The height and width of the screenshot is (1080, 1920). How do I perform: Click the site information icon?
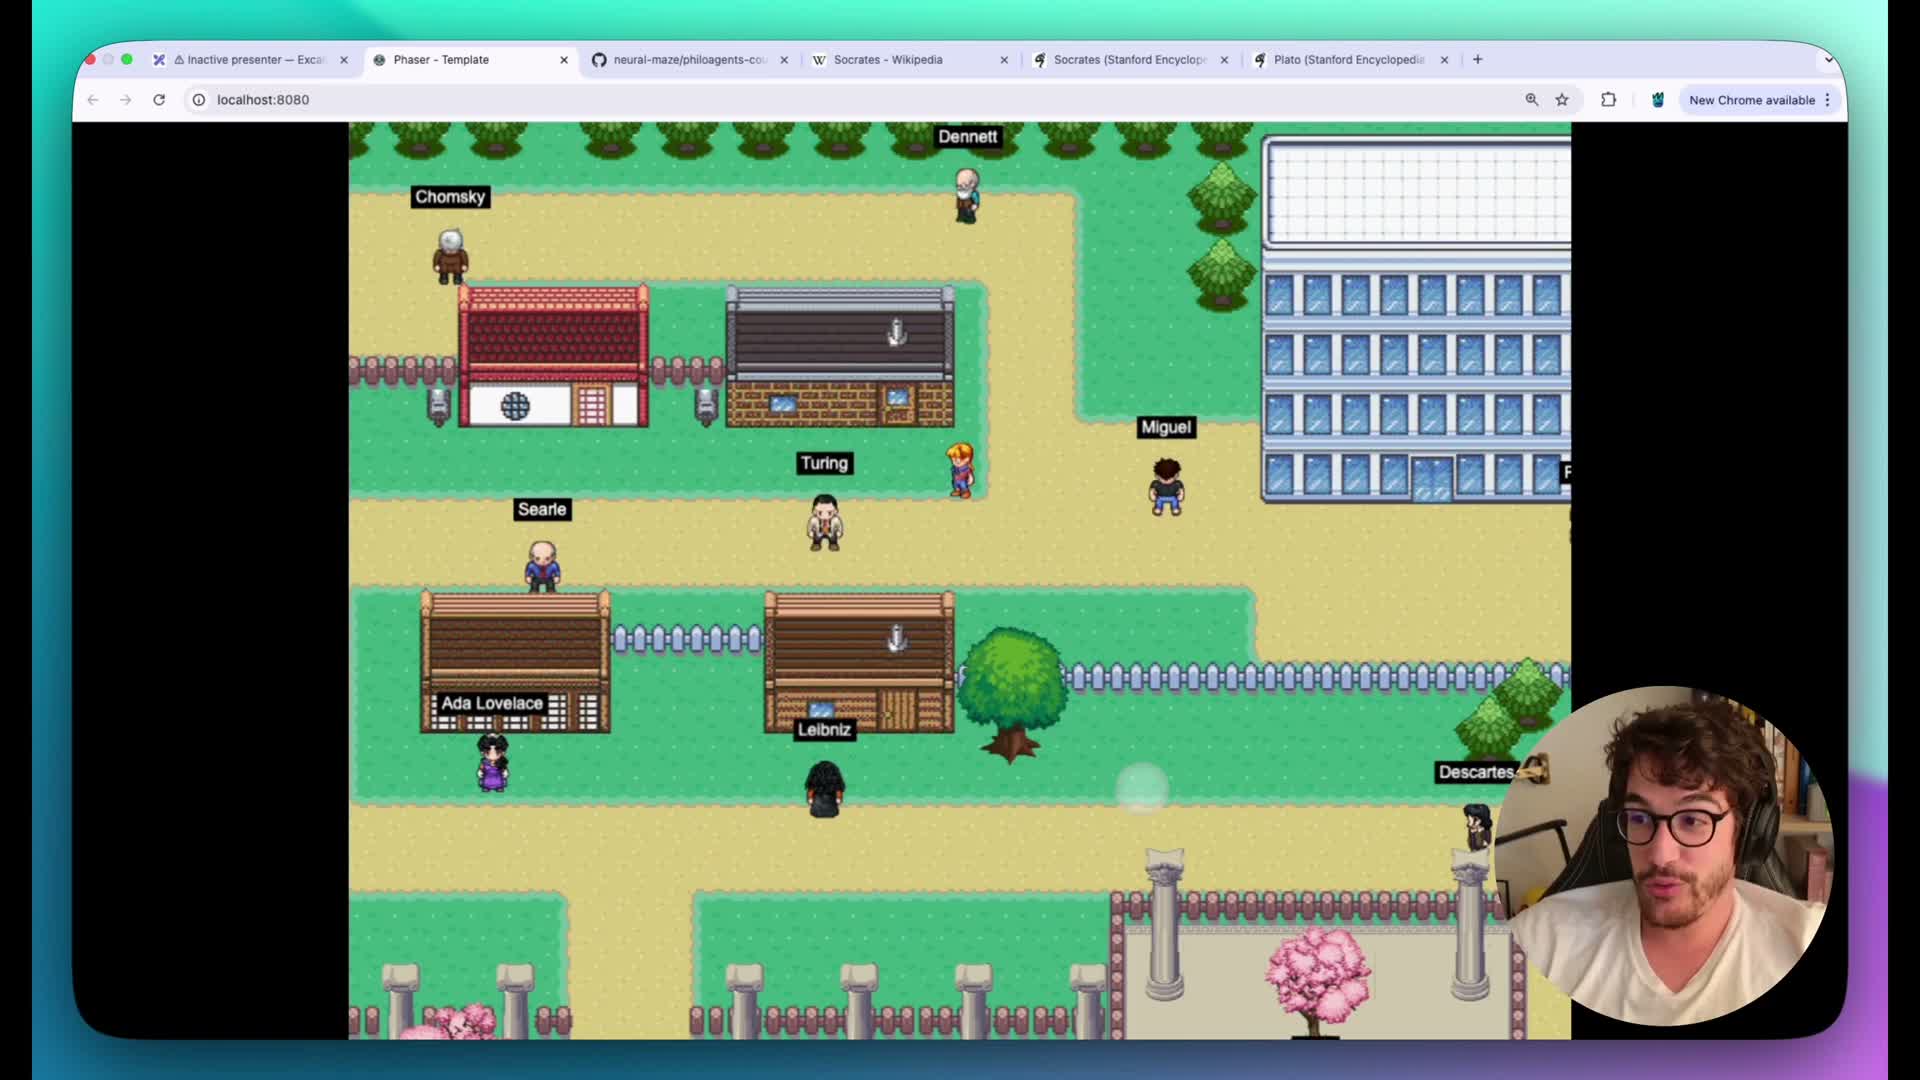[x=199, y=100]
